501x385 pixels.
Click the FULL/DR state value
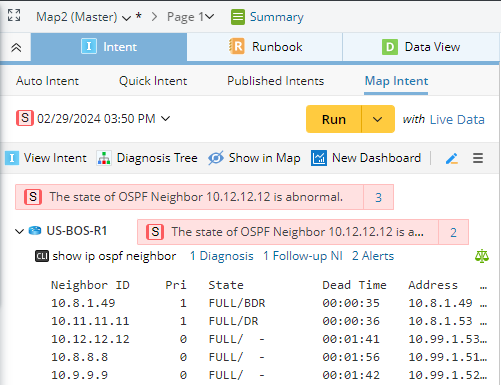click(x=233, y=321)
